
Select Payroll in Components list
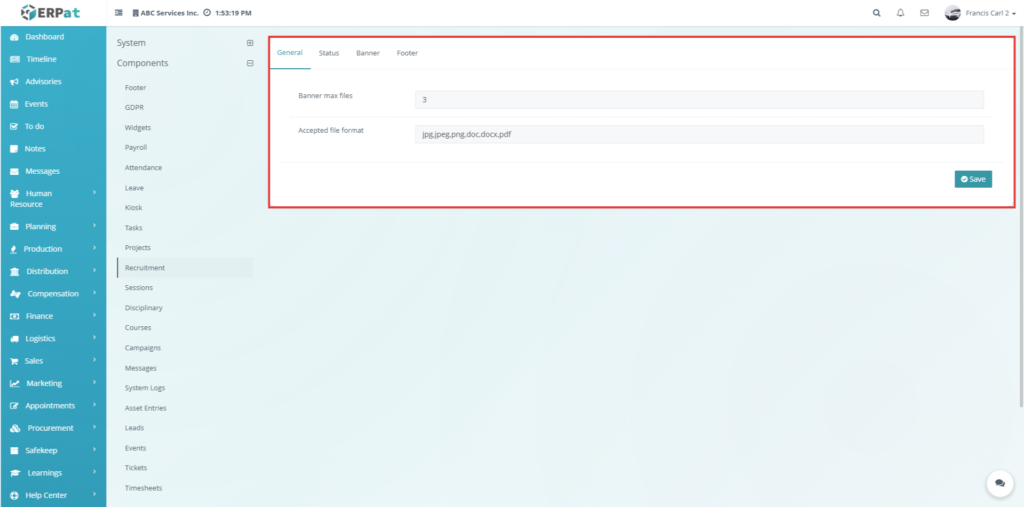136,147
